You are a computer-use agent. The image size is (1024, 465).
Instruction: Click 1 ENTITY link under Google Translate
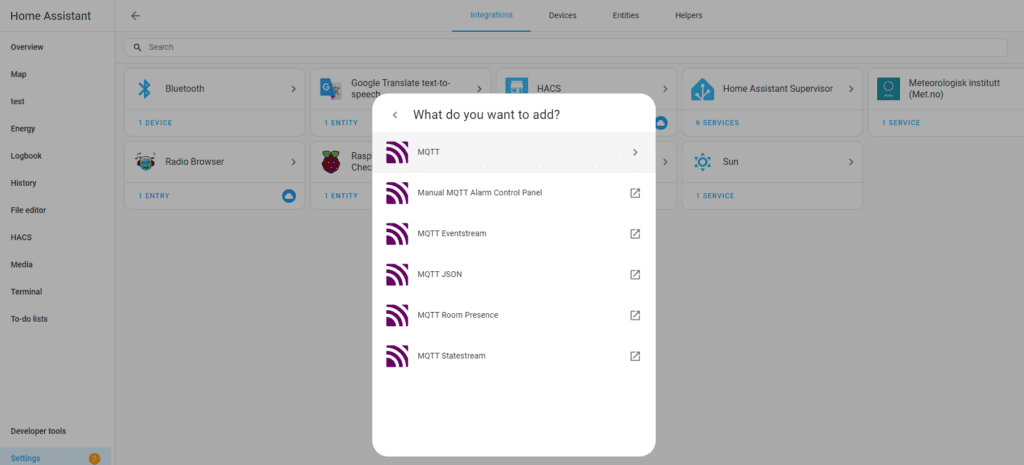tap(341, 123)
